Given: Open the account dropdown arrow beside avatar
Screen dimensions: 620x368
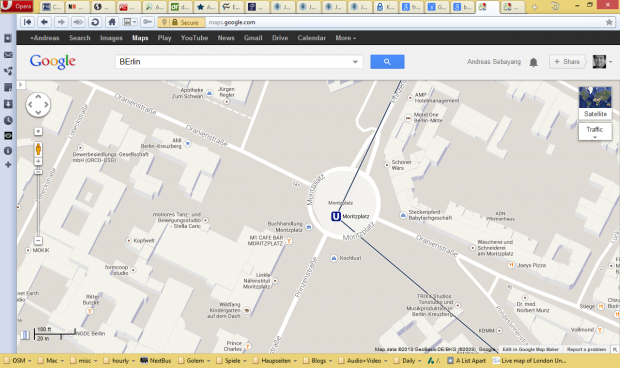Looking at the screenshot, I should 611,62.
